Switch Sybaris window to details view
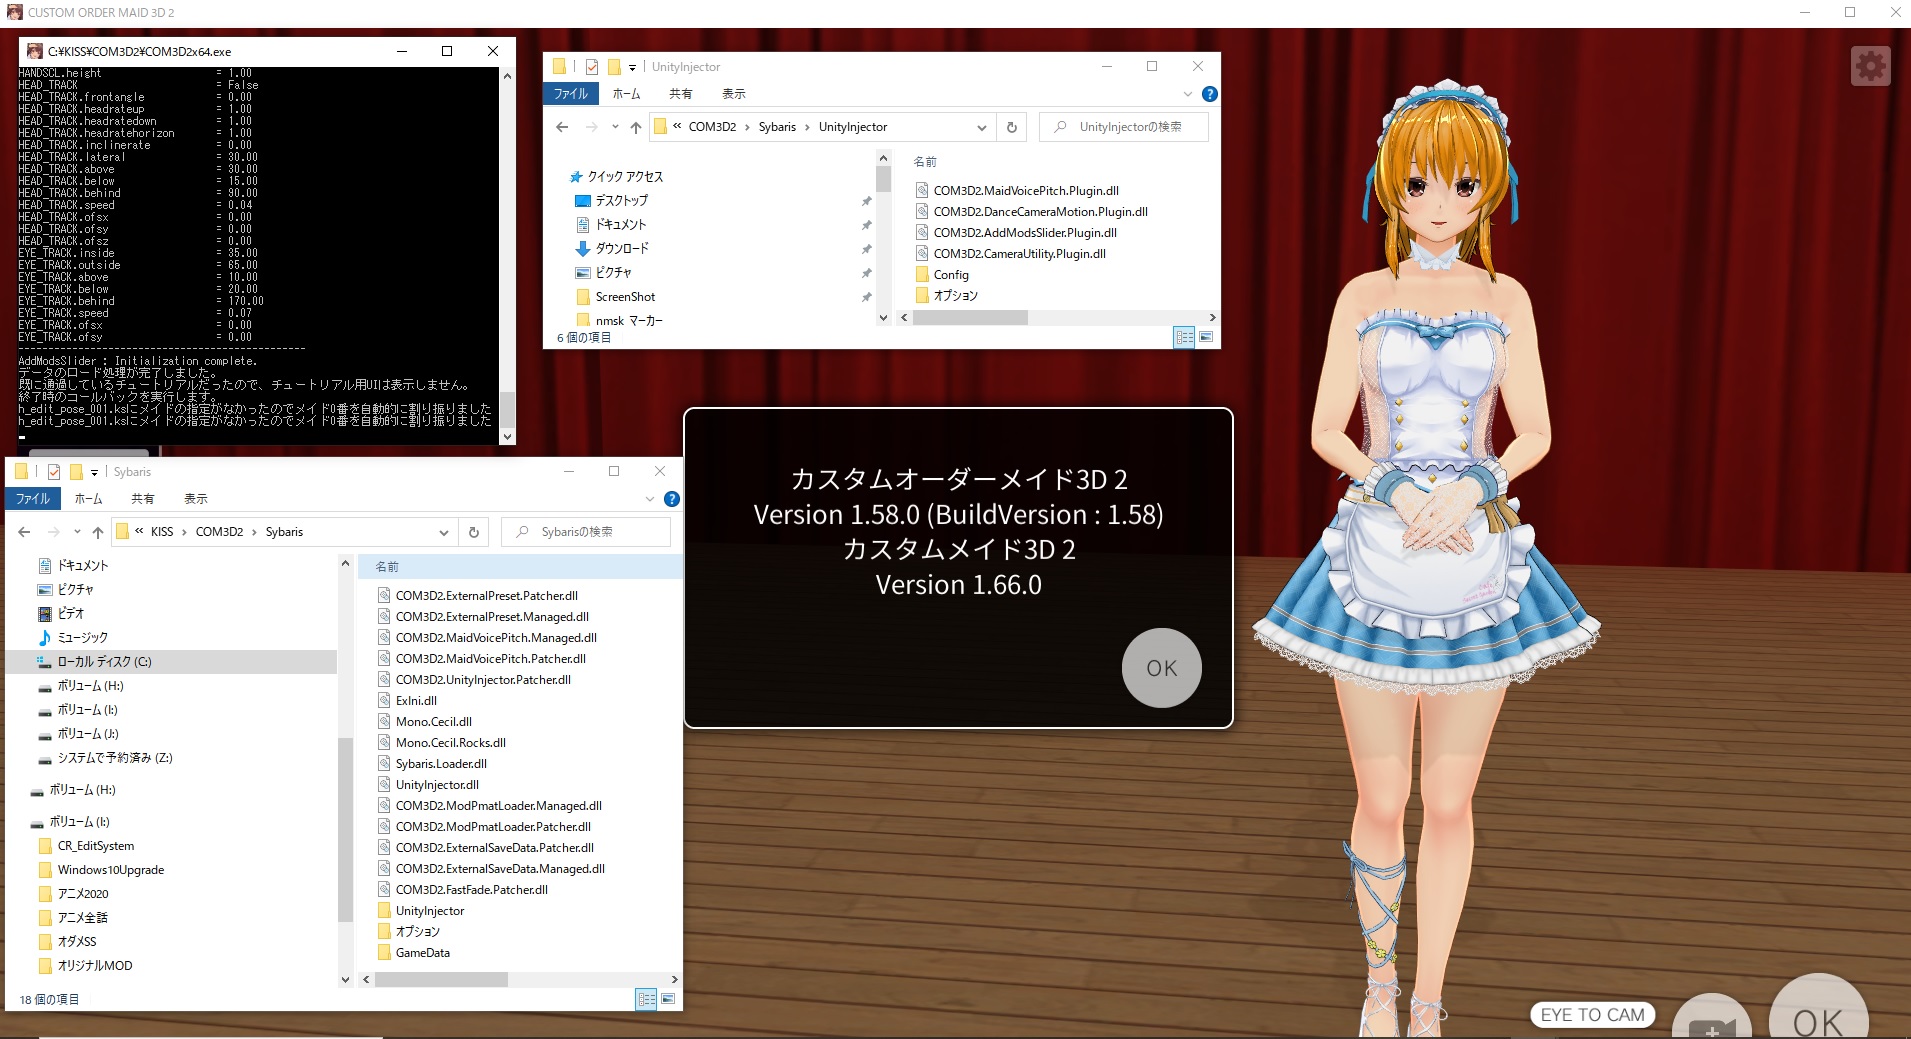Screen dimensions: 1911x1039 (646, 999)
